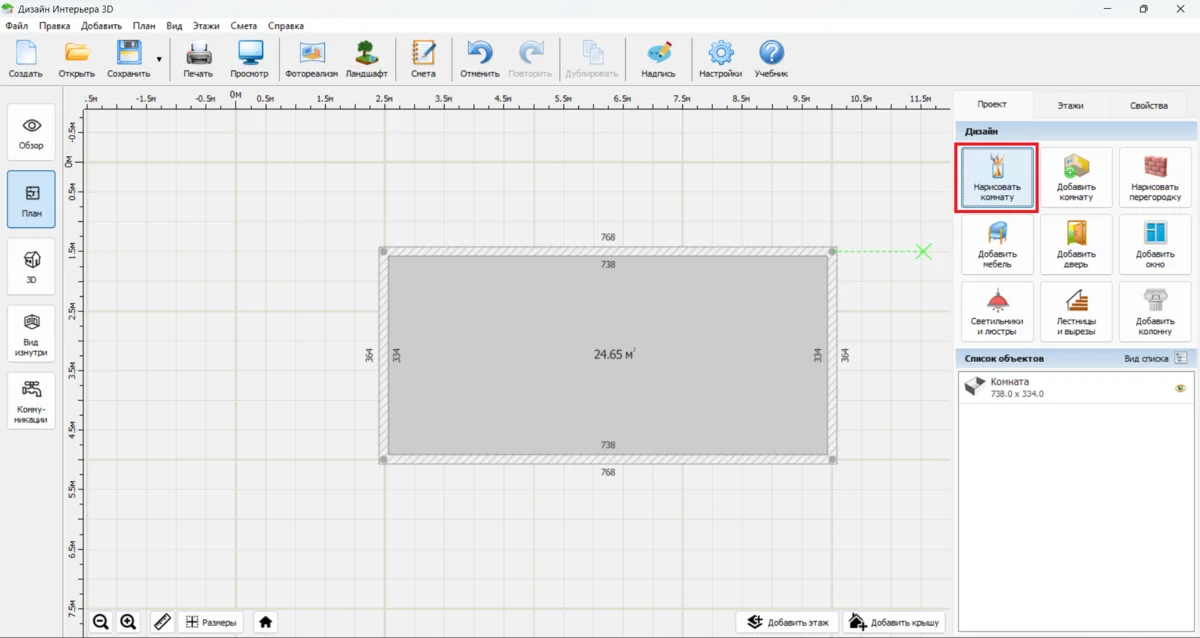Print the plan with the Печать icon

(x=198, y=59)
